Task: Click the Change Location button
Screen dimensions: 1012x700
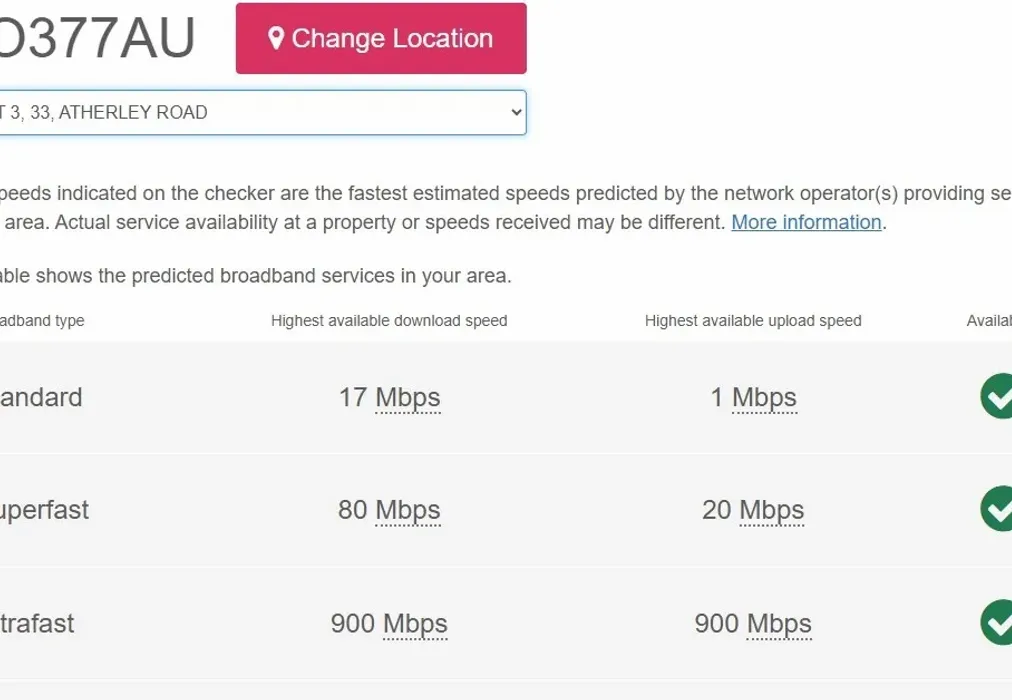Action: point(381,39)
